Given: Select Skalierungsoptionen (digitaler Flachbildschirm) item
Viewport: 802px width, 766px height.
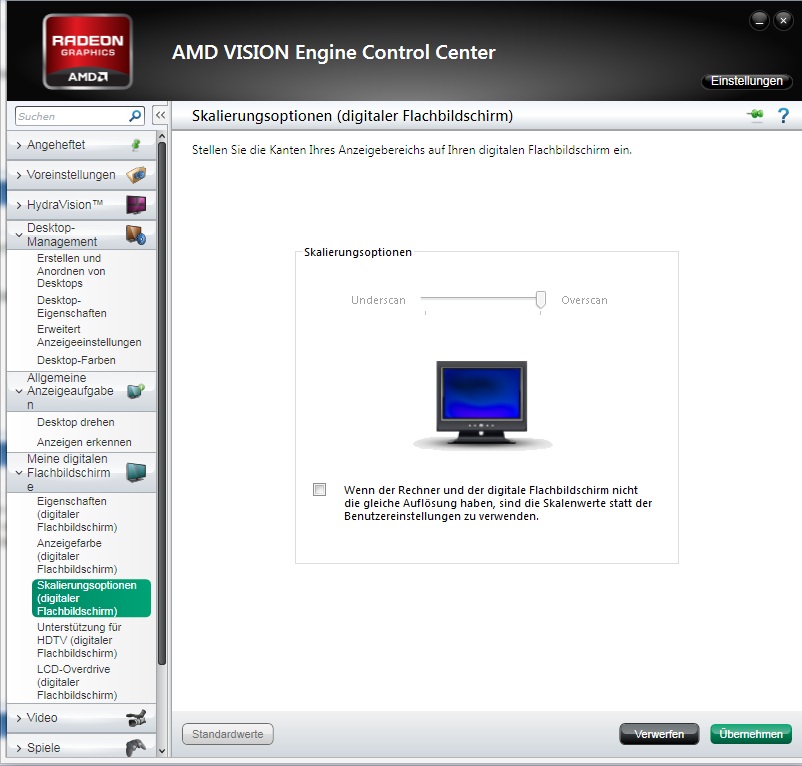Looking at the screenshot, I should pos(91,598).
